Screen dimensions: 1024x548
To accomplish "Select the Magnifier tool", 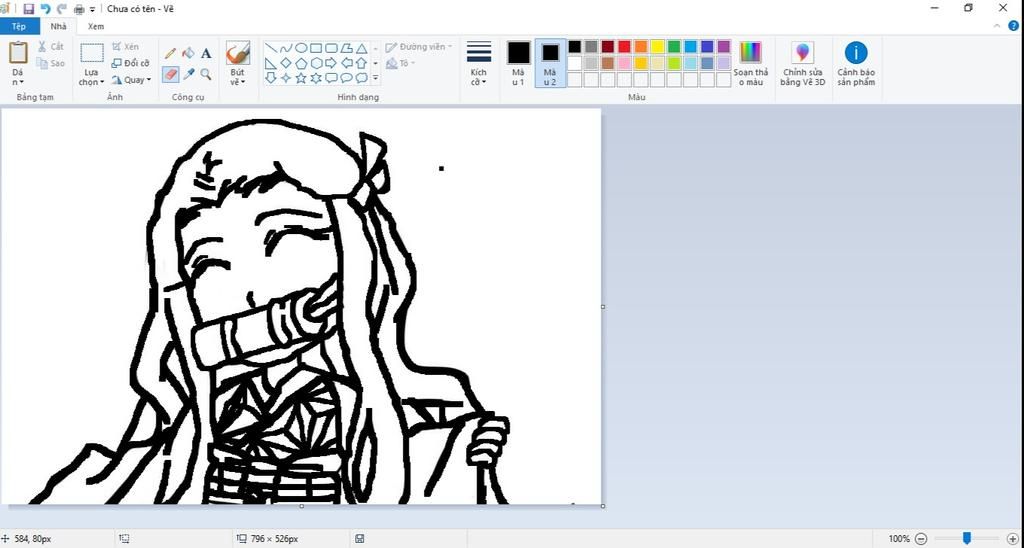I will pyautogui.click(x=206, y=74).
